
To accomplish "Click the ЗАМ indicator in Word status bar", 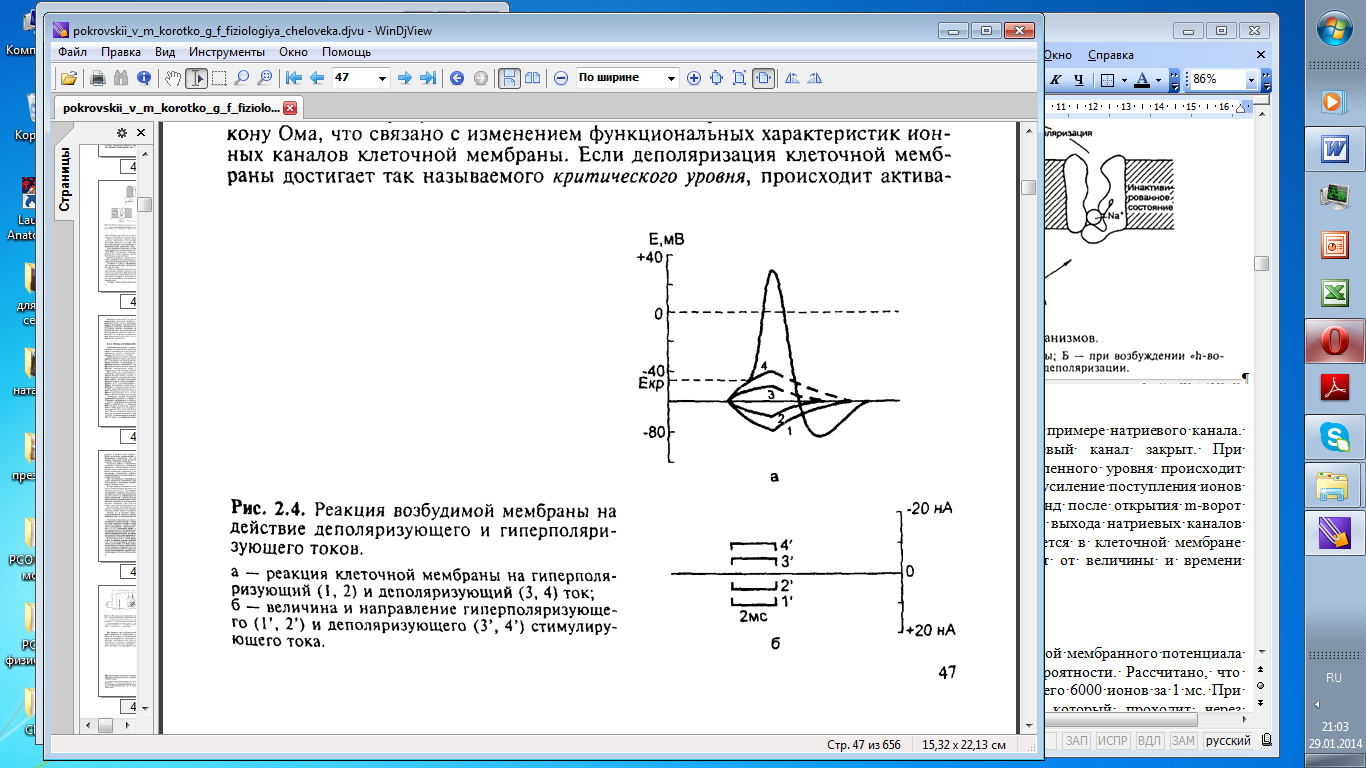I will click(1183, 740).
